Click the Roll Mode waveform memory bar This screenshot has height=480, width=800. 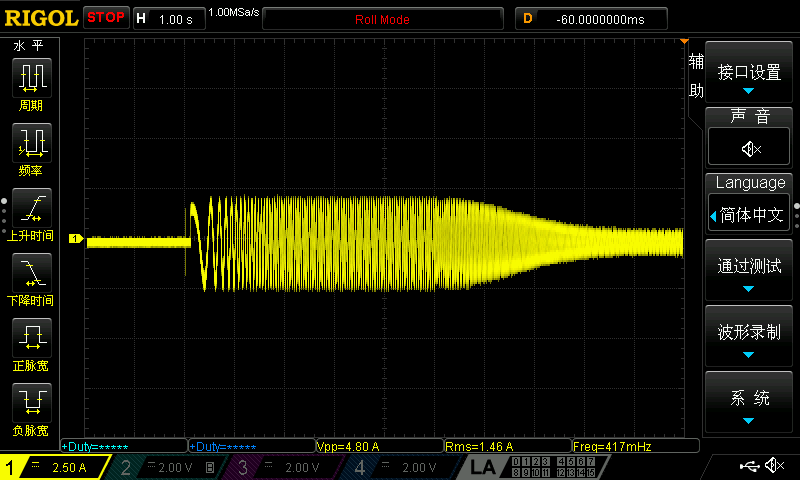tap(383, 19)
